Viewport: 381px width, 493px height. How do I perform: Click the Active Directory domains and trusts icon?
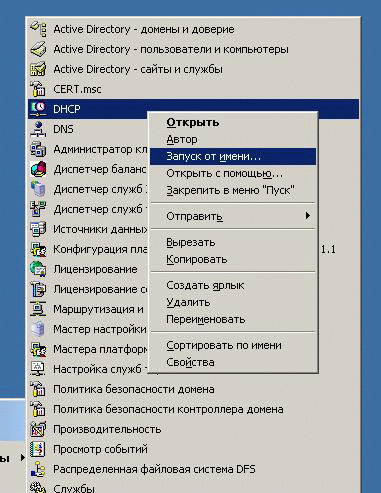pyautogui.click(x=38, y=29)
